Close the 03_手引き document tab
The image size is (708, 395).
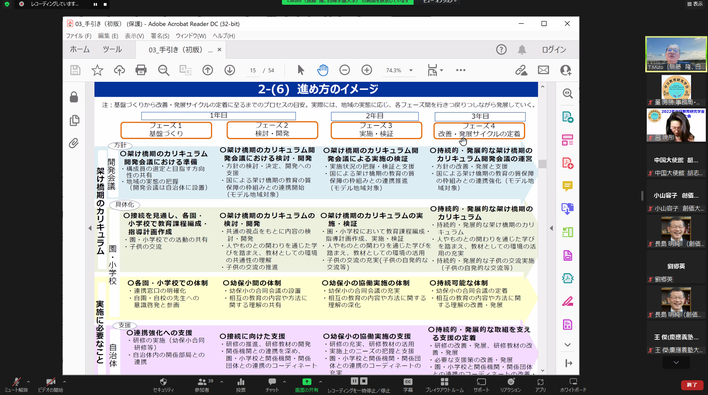(x=219, y=50)
